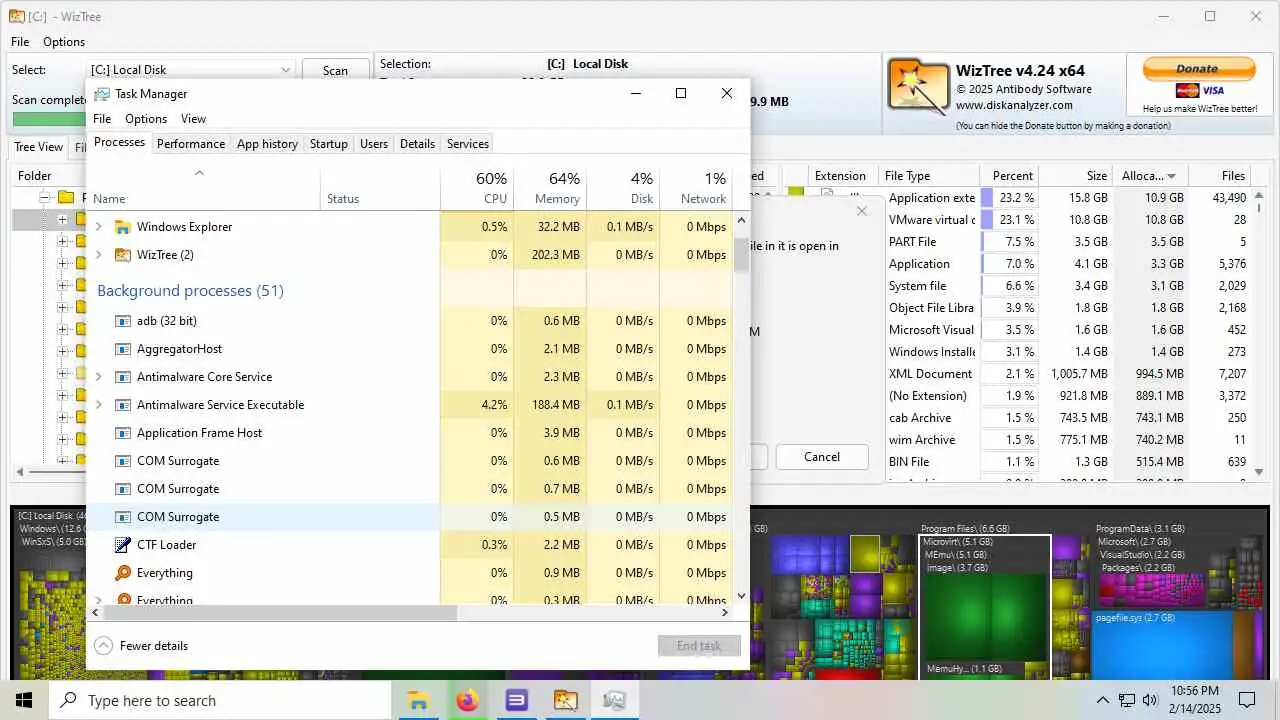Switch to the Performance tab
This screenshot has width=1280, height=720.
191,144
